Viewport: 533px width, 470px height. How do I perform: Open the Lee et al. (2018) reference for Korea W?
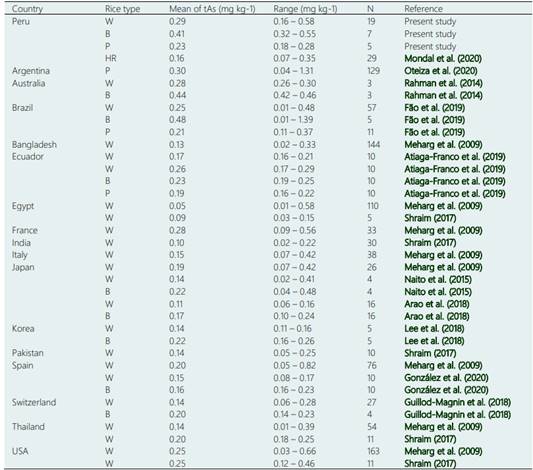click(x=434, y=329)
